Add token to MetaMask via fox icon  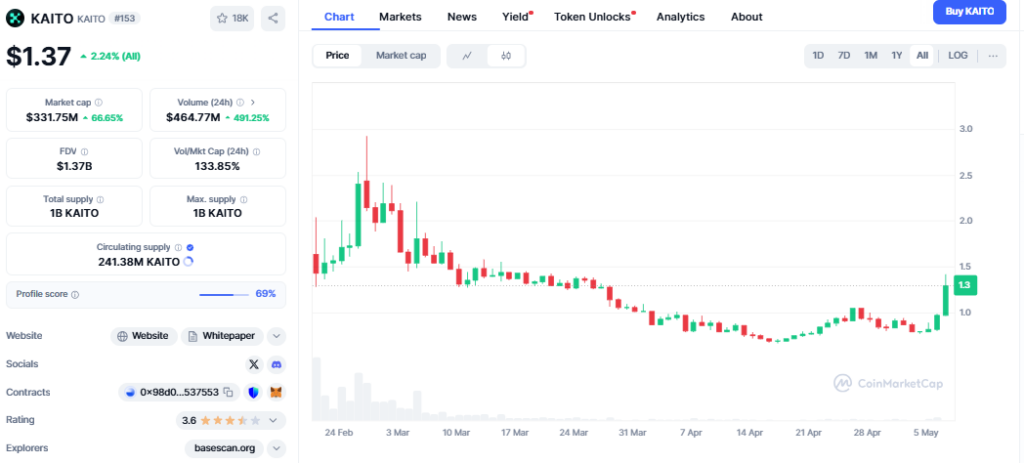277,392
